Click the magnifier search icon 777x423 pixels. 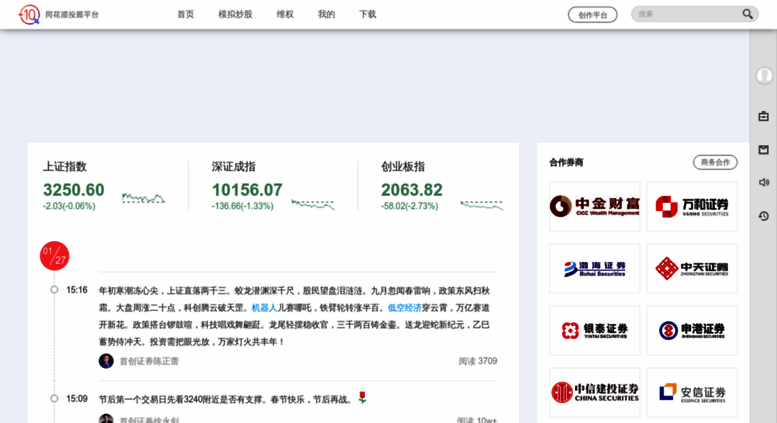tap(747, 14)
